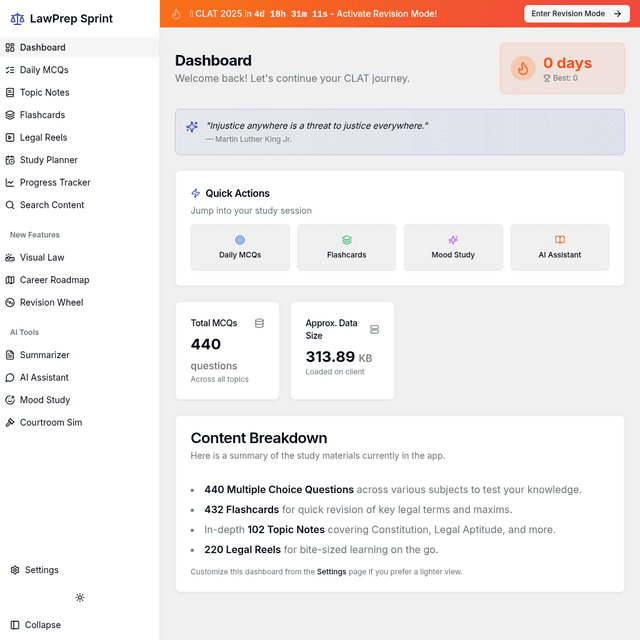Screen dimensions: 640x640
Task: Click the server icon on Data Size card
Action: pos(375,329)
